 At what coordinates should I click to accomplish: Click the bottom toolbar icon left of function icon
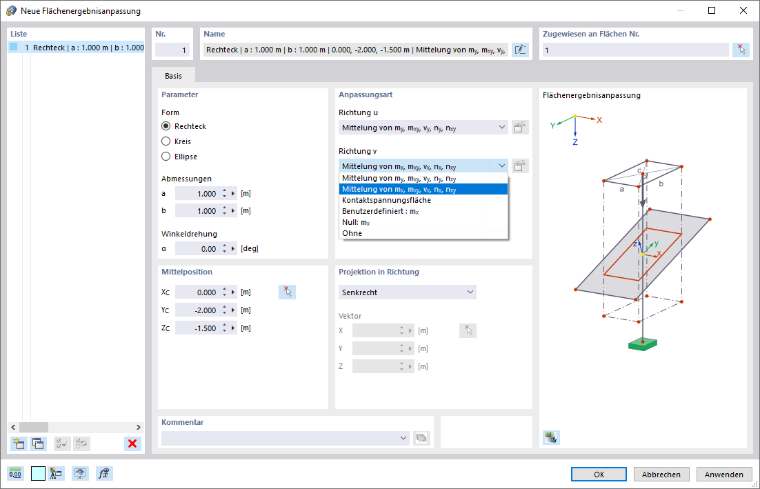coord(80,473)
